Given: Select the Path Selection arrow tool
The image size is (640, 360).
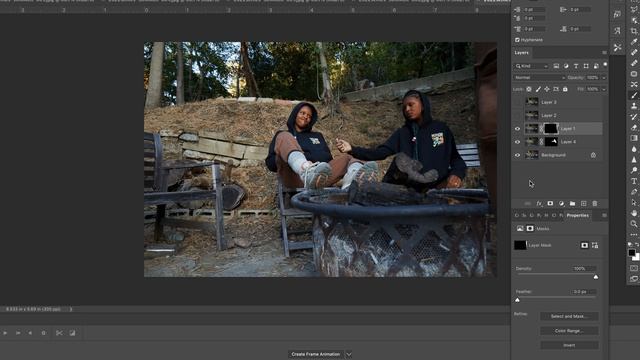Looking at the screenshot, I should point(634,202).
